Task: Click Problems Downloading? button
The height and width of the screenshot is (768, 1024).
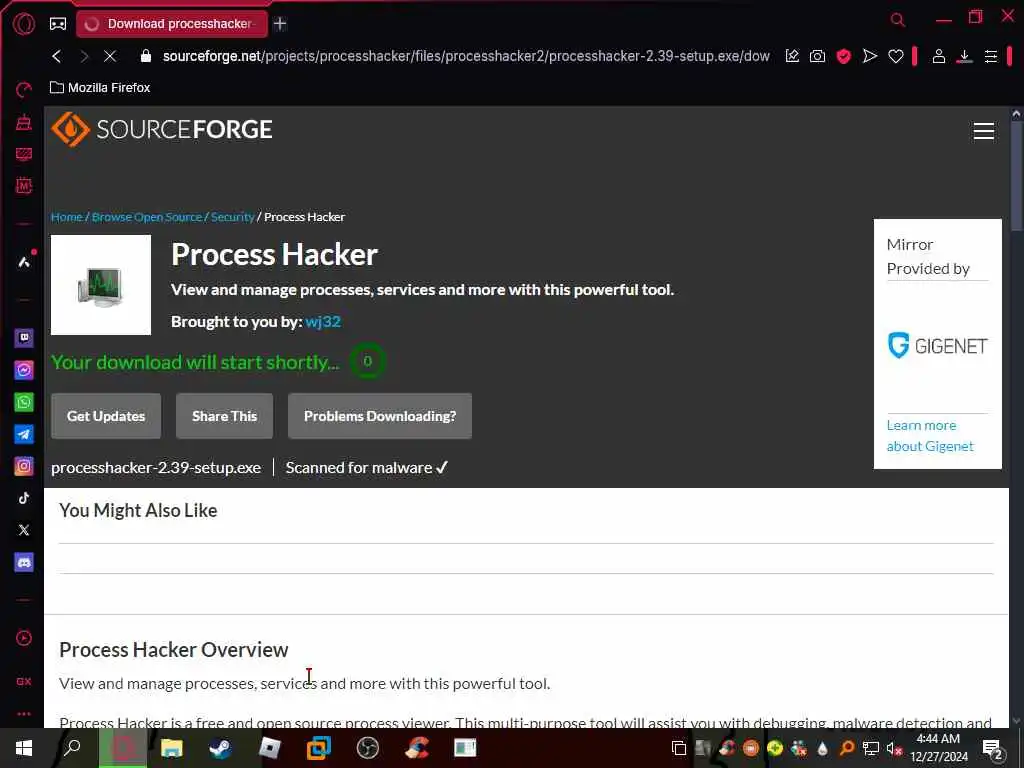Action: 379,416
